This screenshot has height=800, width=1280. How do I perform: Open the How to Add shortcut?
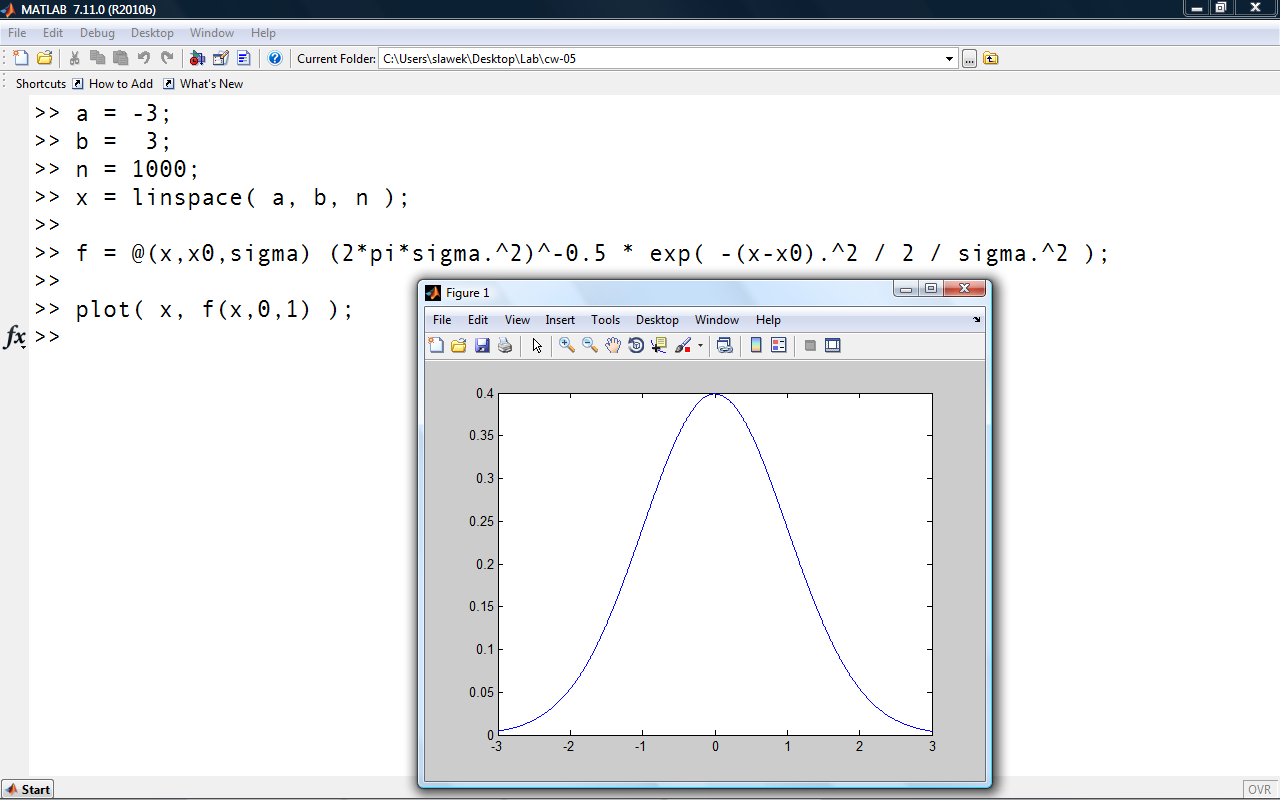tap(112, 84)
